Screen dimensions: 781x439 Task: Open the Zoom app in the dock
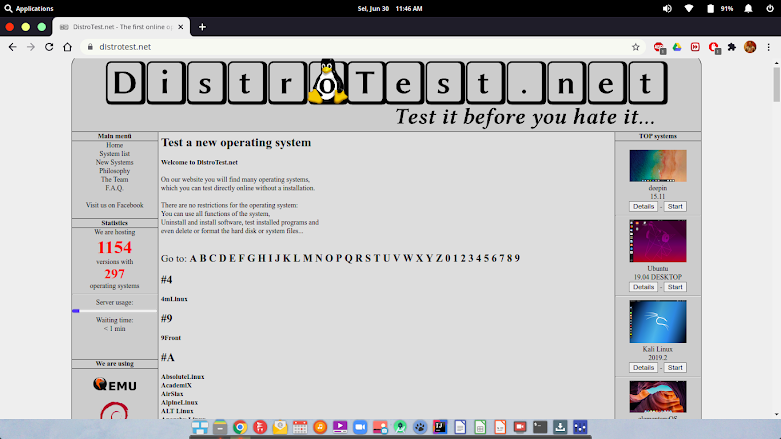coord(360,427)
